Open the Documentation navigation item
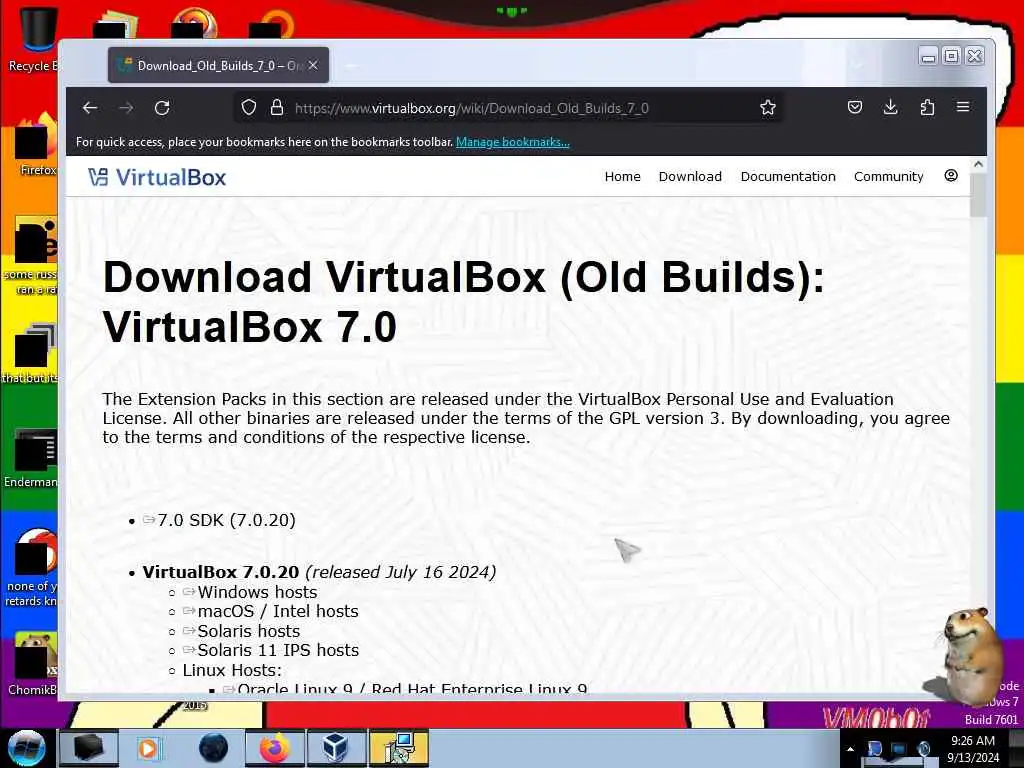The width and height of the screenshot is (1024, 768). [788, 176]
